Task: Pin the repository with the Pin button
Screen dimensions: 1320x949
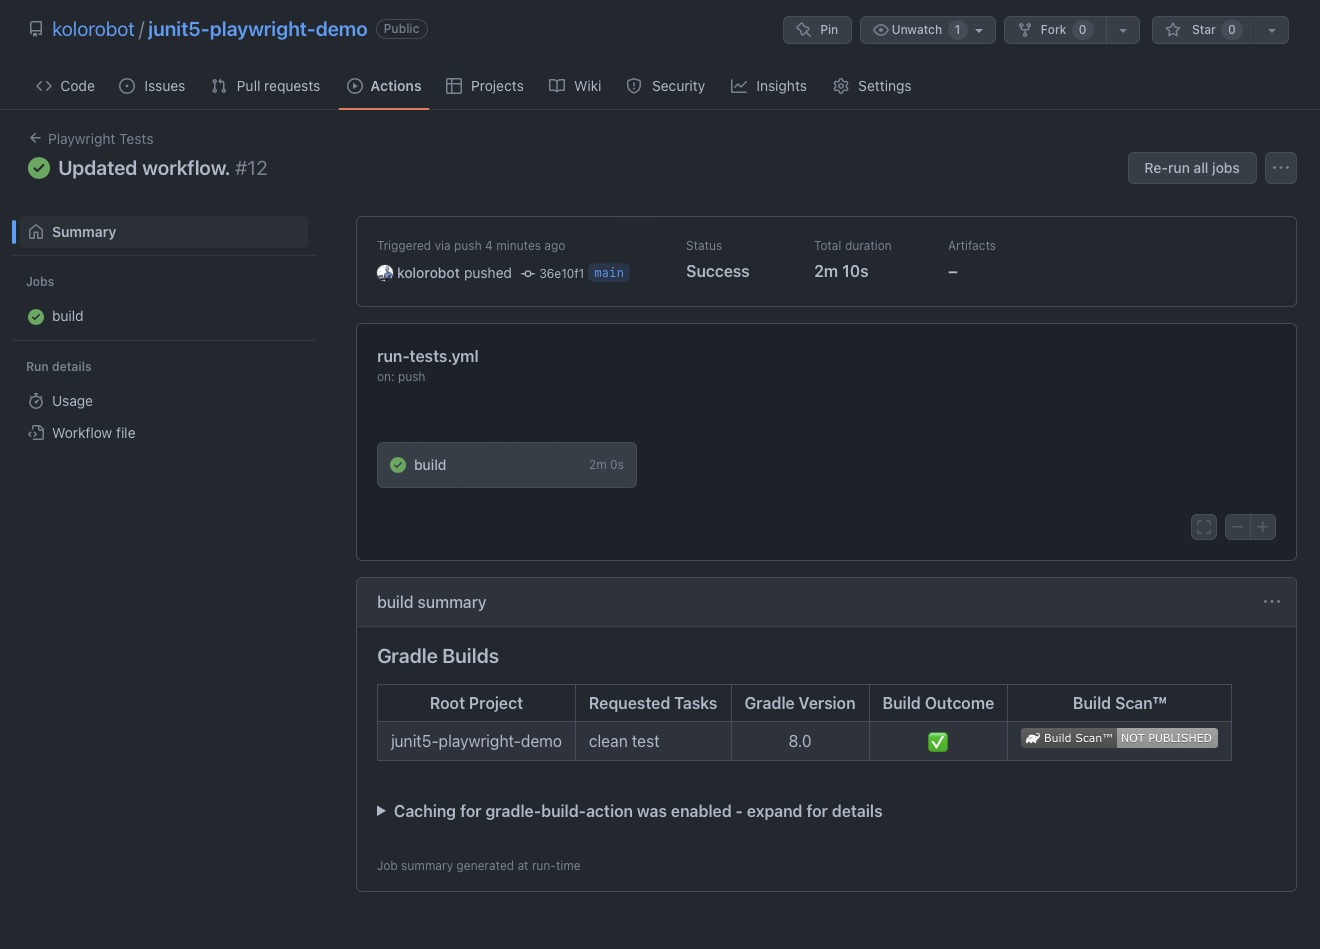Action: point(817,30)
